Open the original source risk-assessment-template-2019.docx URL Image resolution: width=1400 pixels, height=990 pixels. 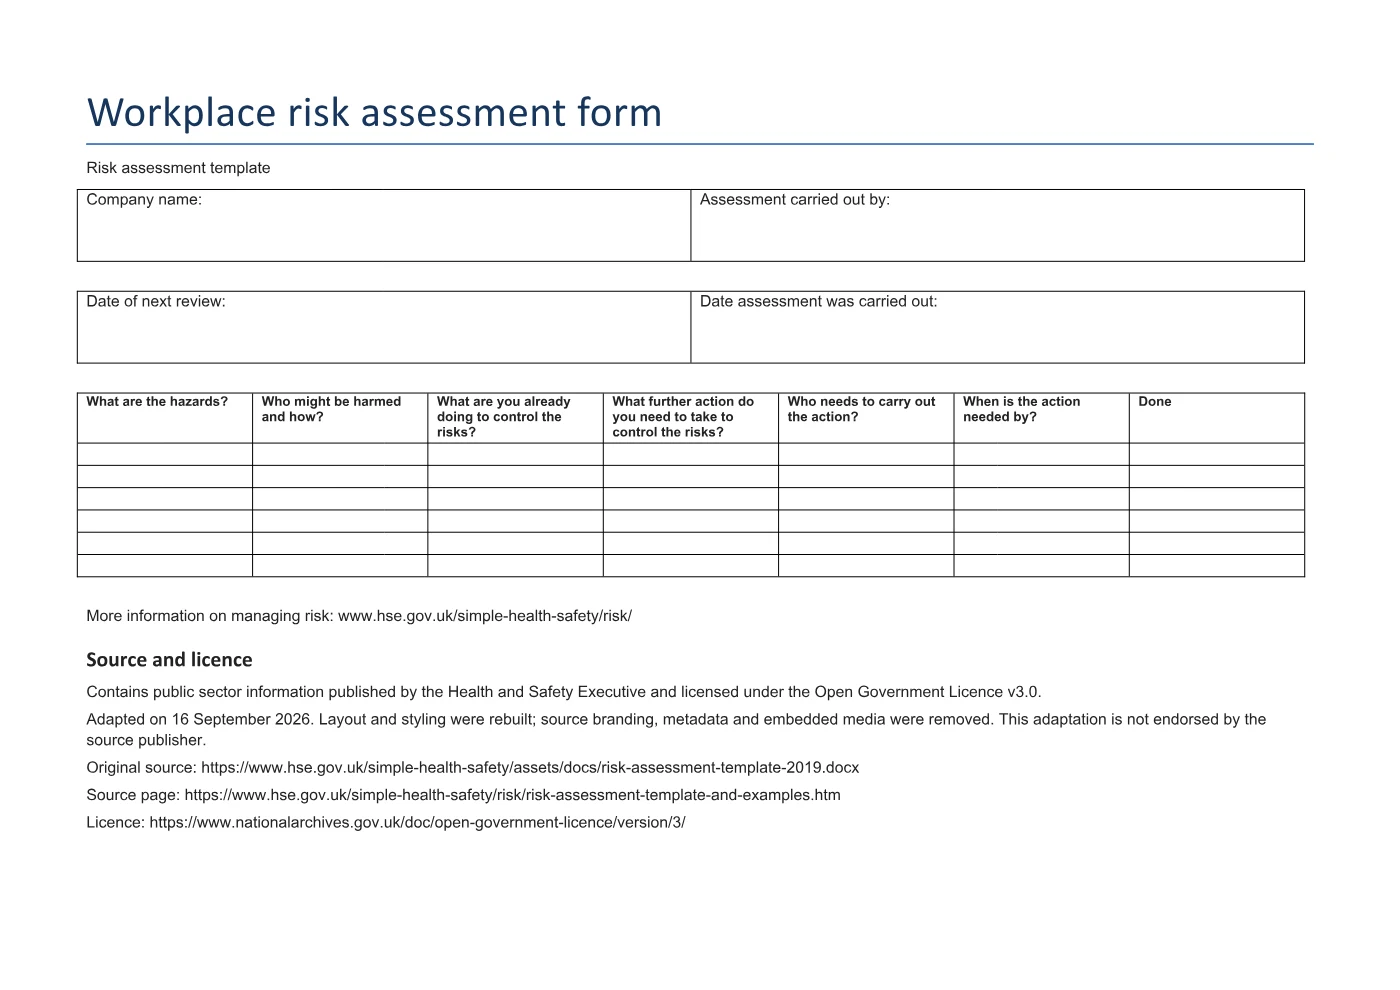coord(530,768)
